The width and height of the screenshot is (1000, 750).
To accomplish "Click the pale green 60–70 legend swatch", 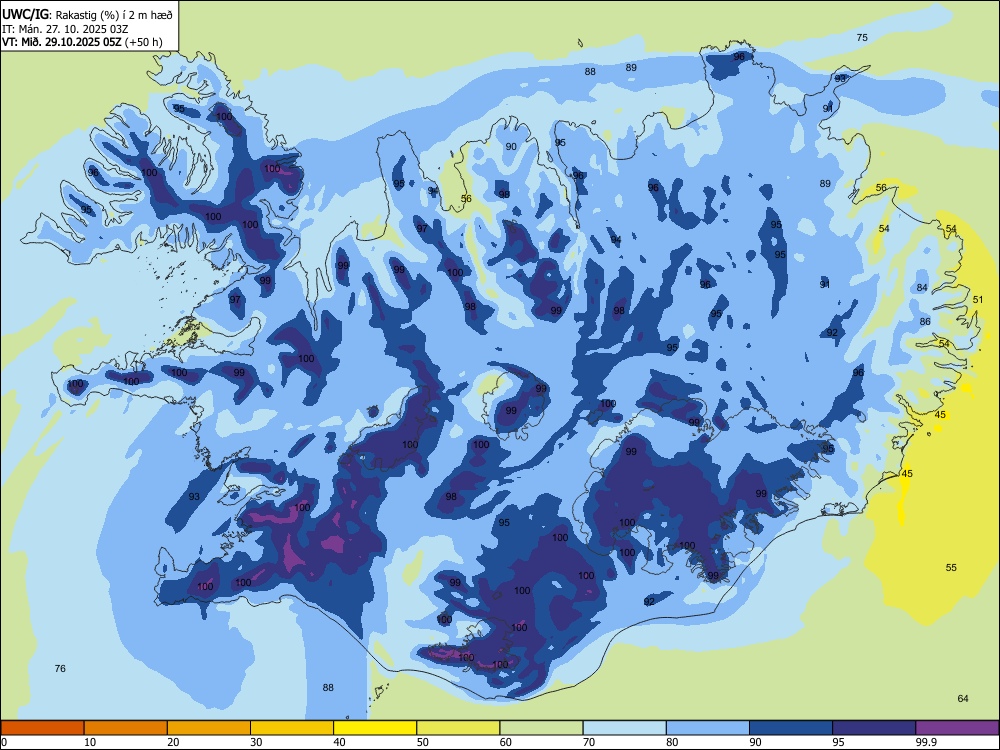I will click(x=541, y=728).
